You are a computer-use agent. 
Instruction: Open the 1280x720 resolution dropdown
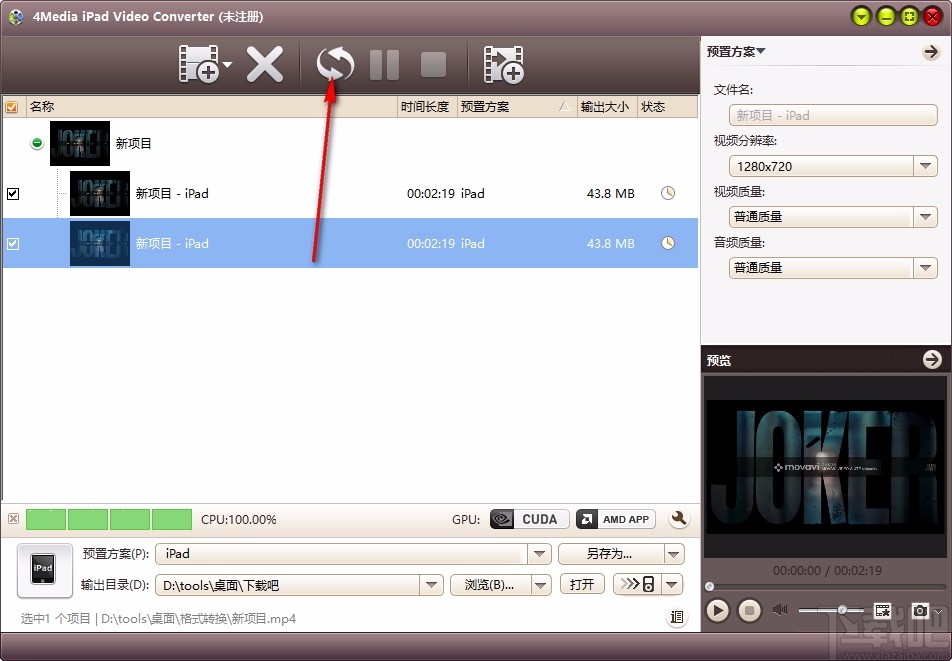pos(926,166)
